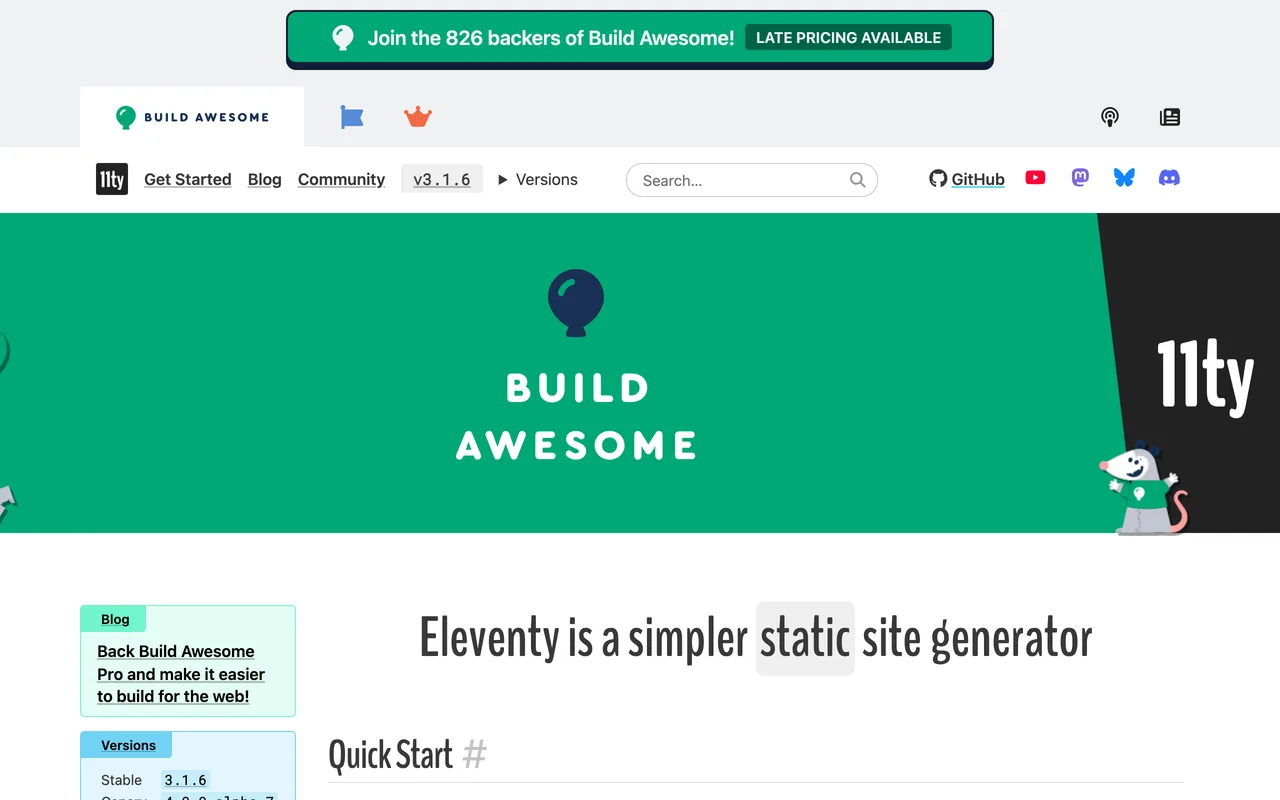Click the BUILD AWESOME hero title text

click(x=577, y=416)
